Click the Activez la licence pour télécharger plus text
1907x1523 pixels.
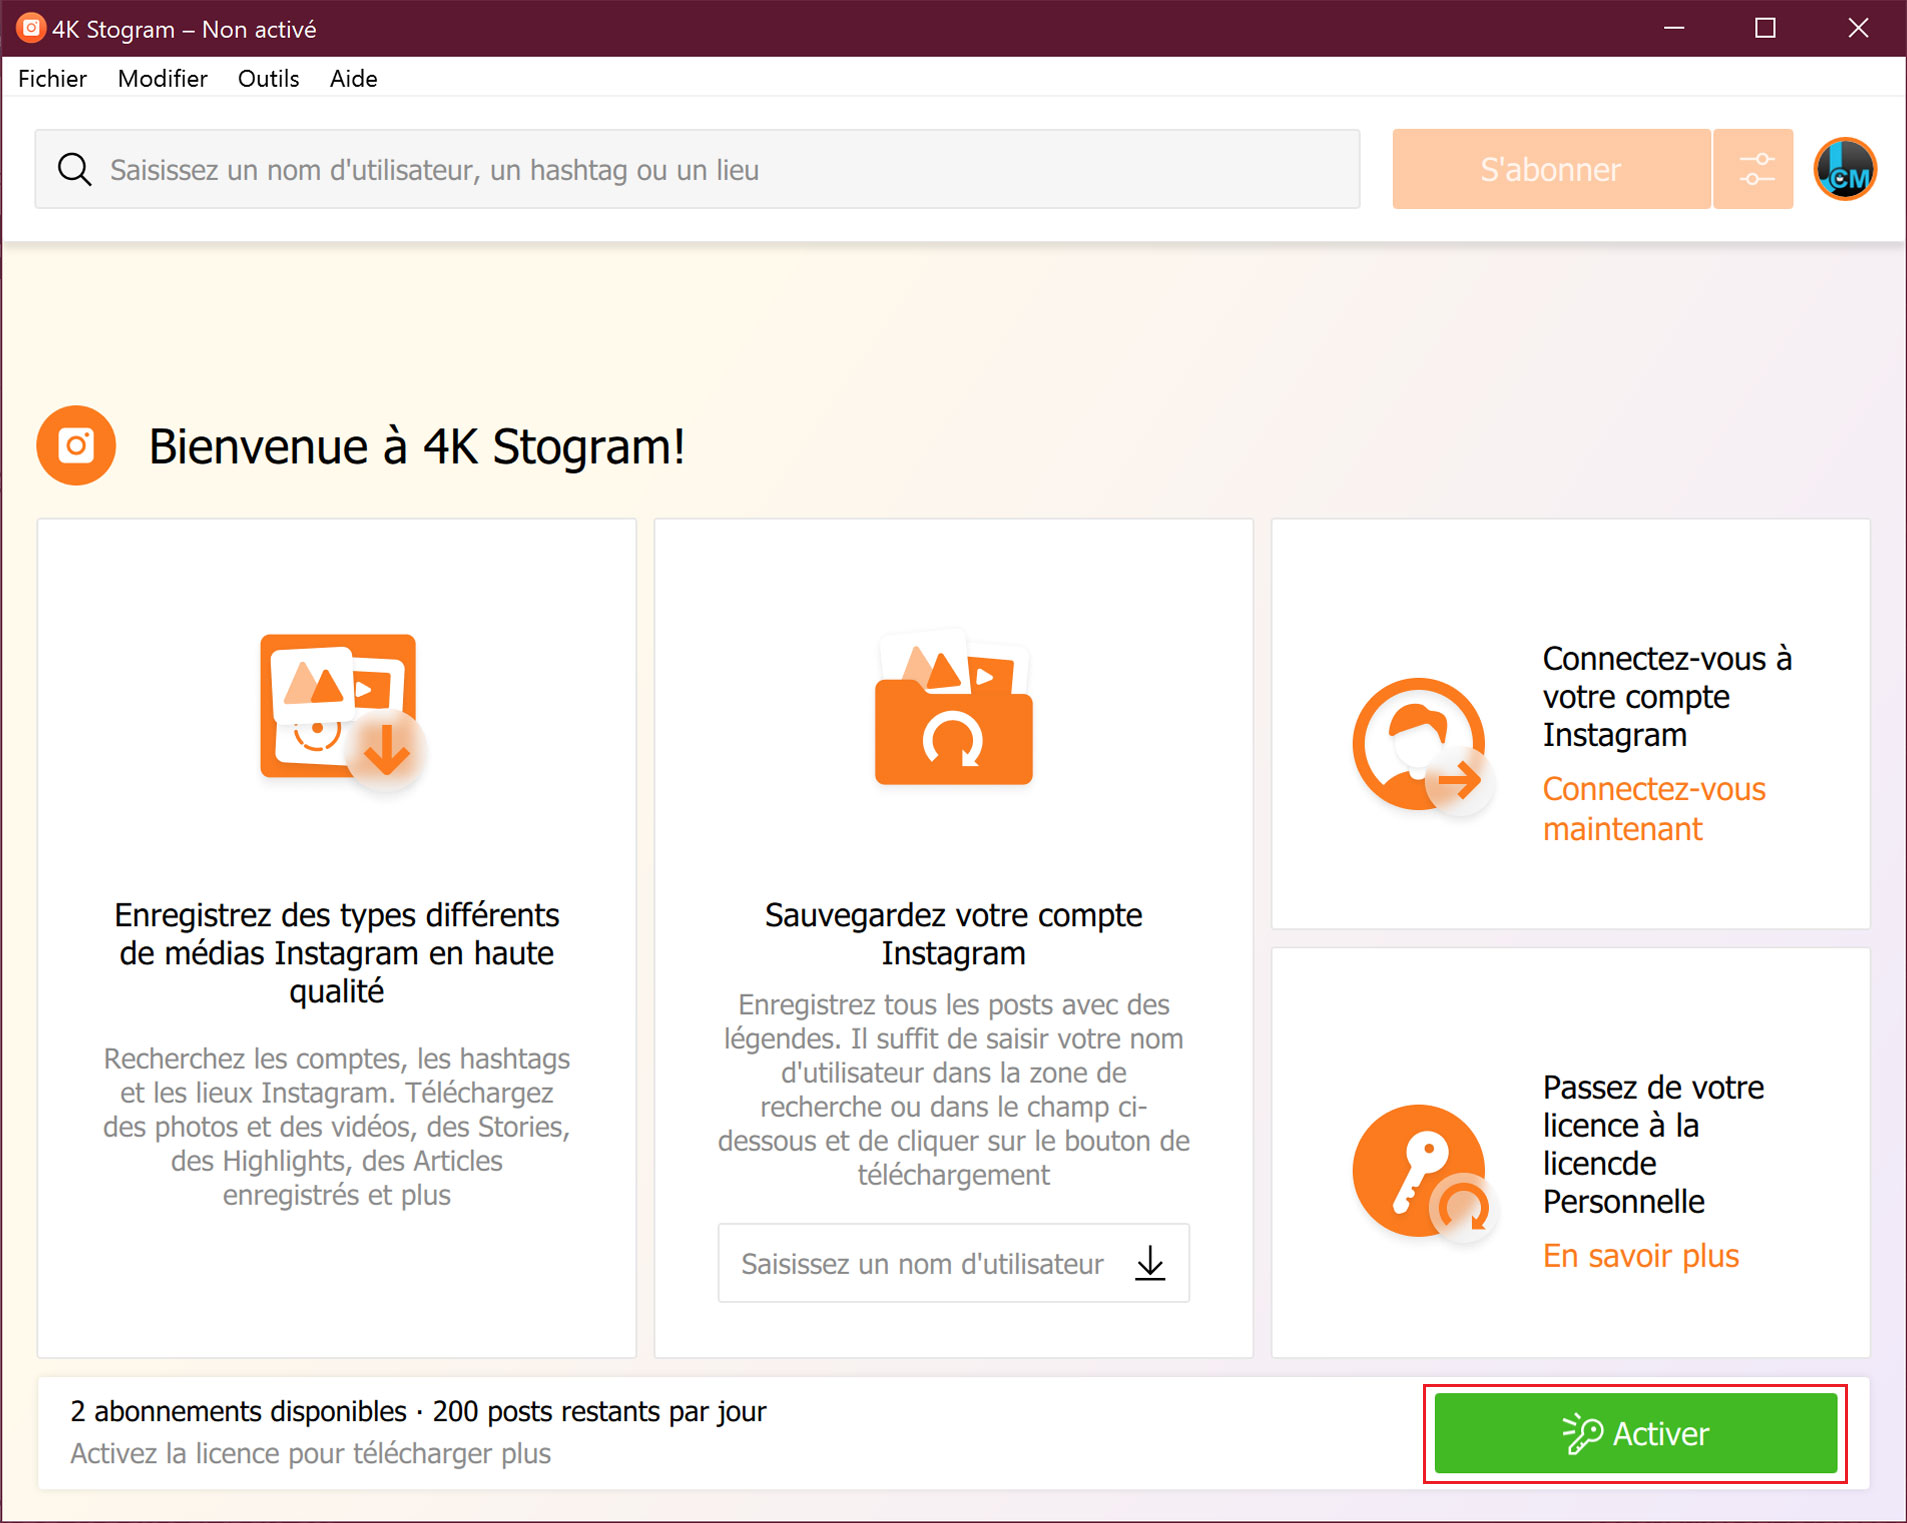310,1453
